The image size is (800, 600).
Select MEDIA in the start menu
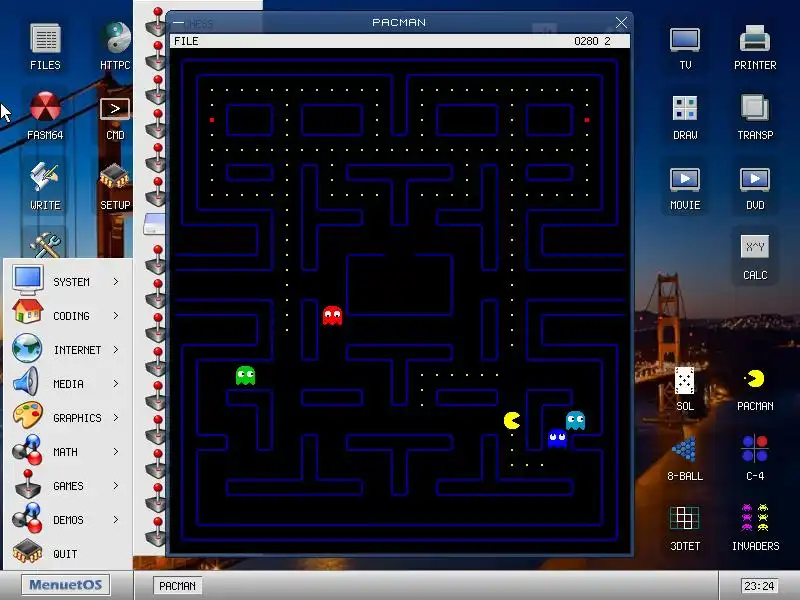66,384
